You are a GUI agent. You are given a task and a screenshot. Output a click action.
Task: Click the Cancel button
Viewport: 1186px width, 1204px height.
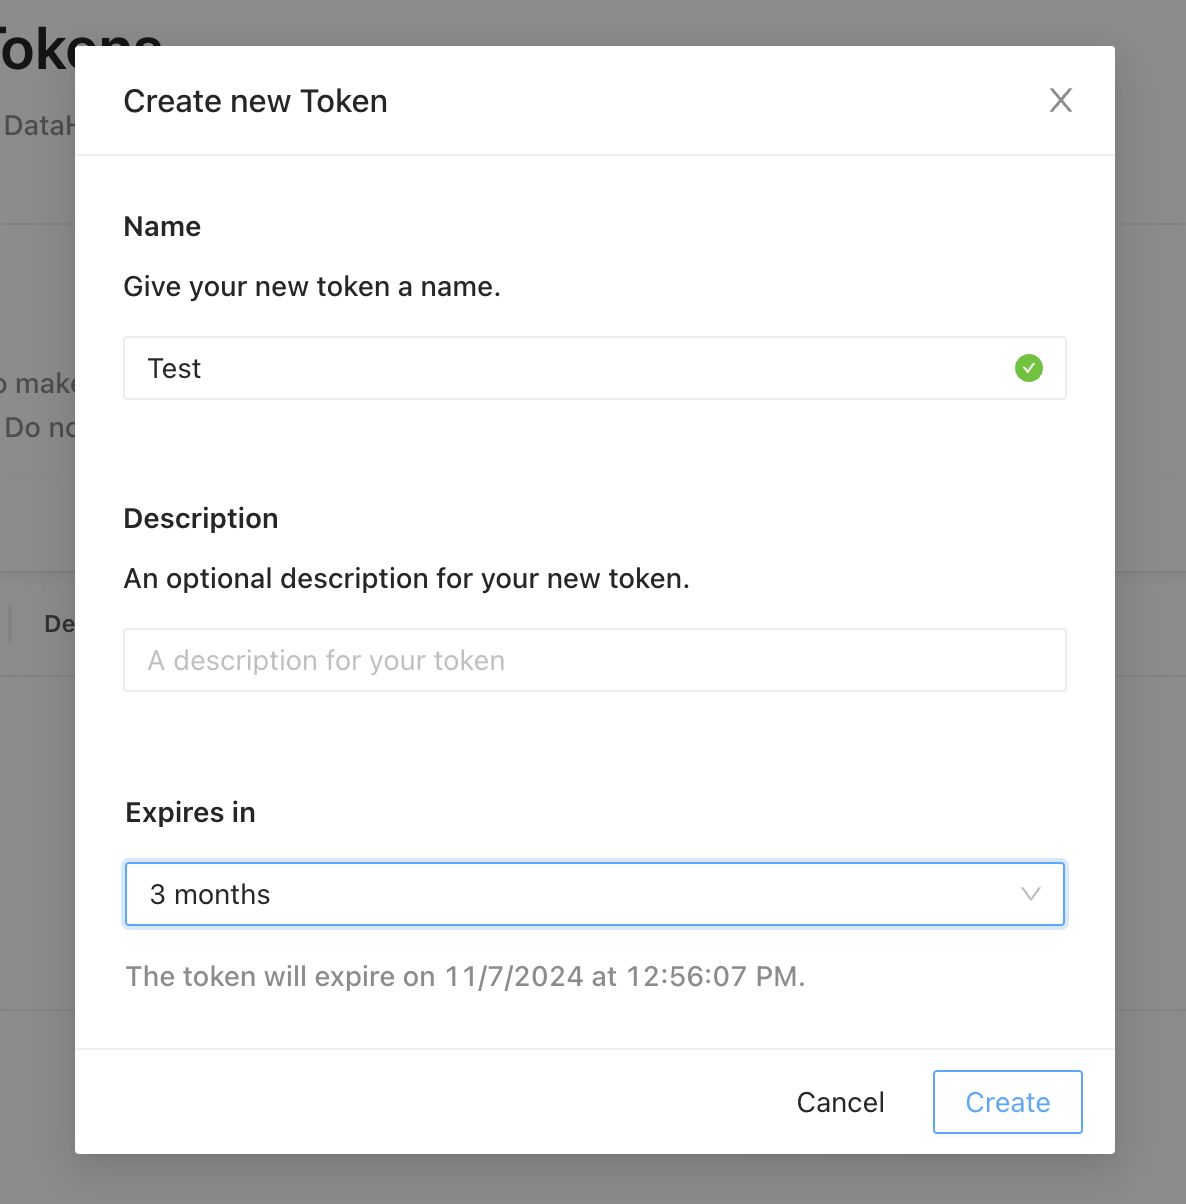[840, 1102]
